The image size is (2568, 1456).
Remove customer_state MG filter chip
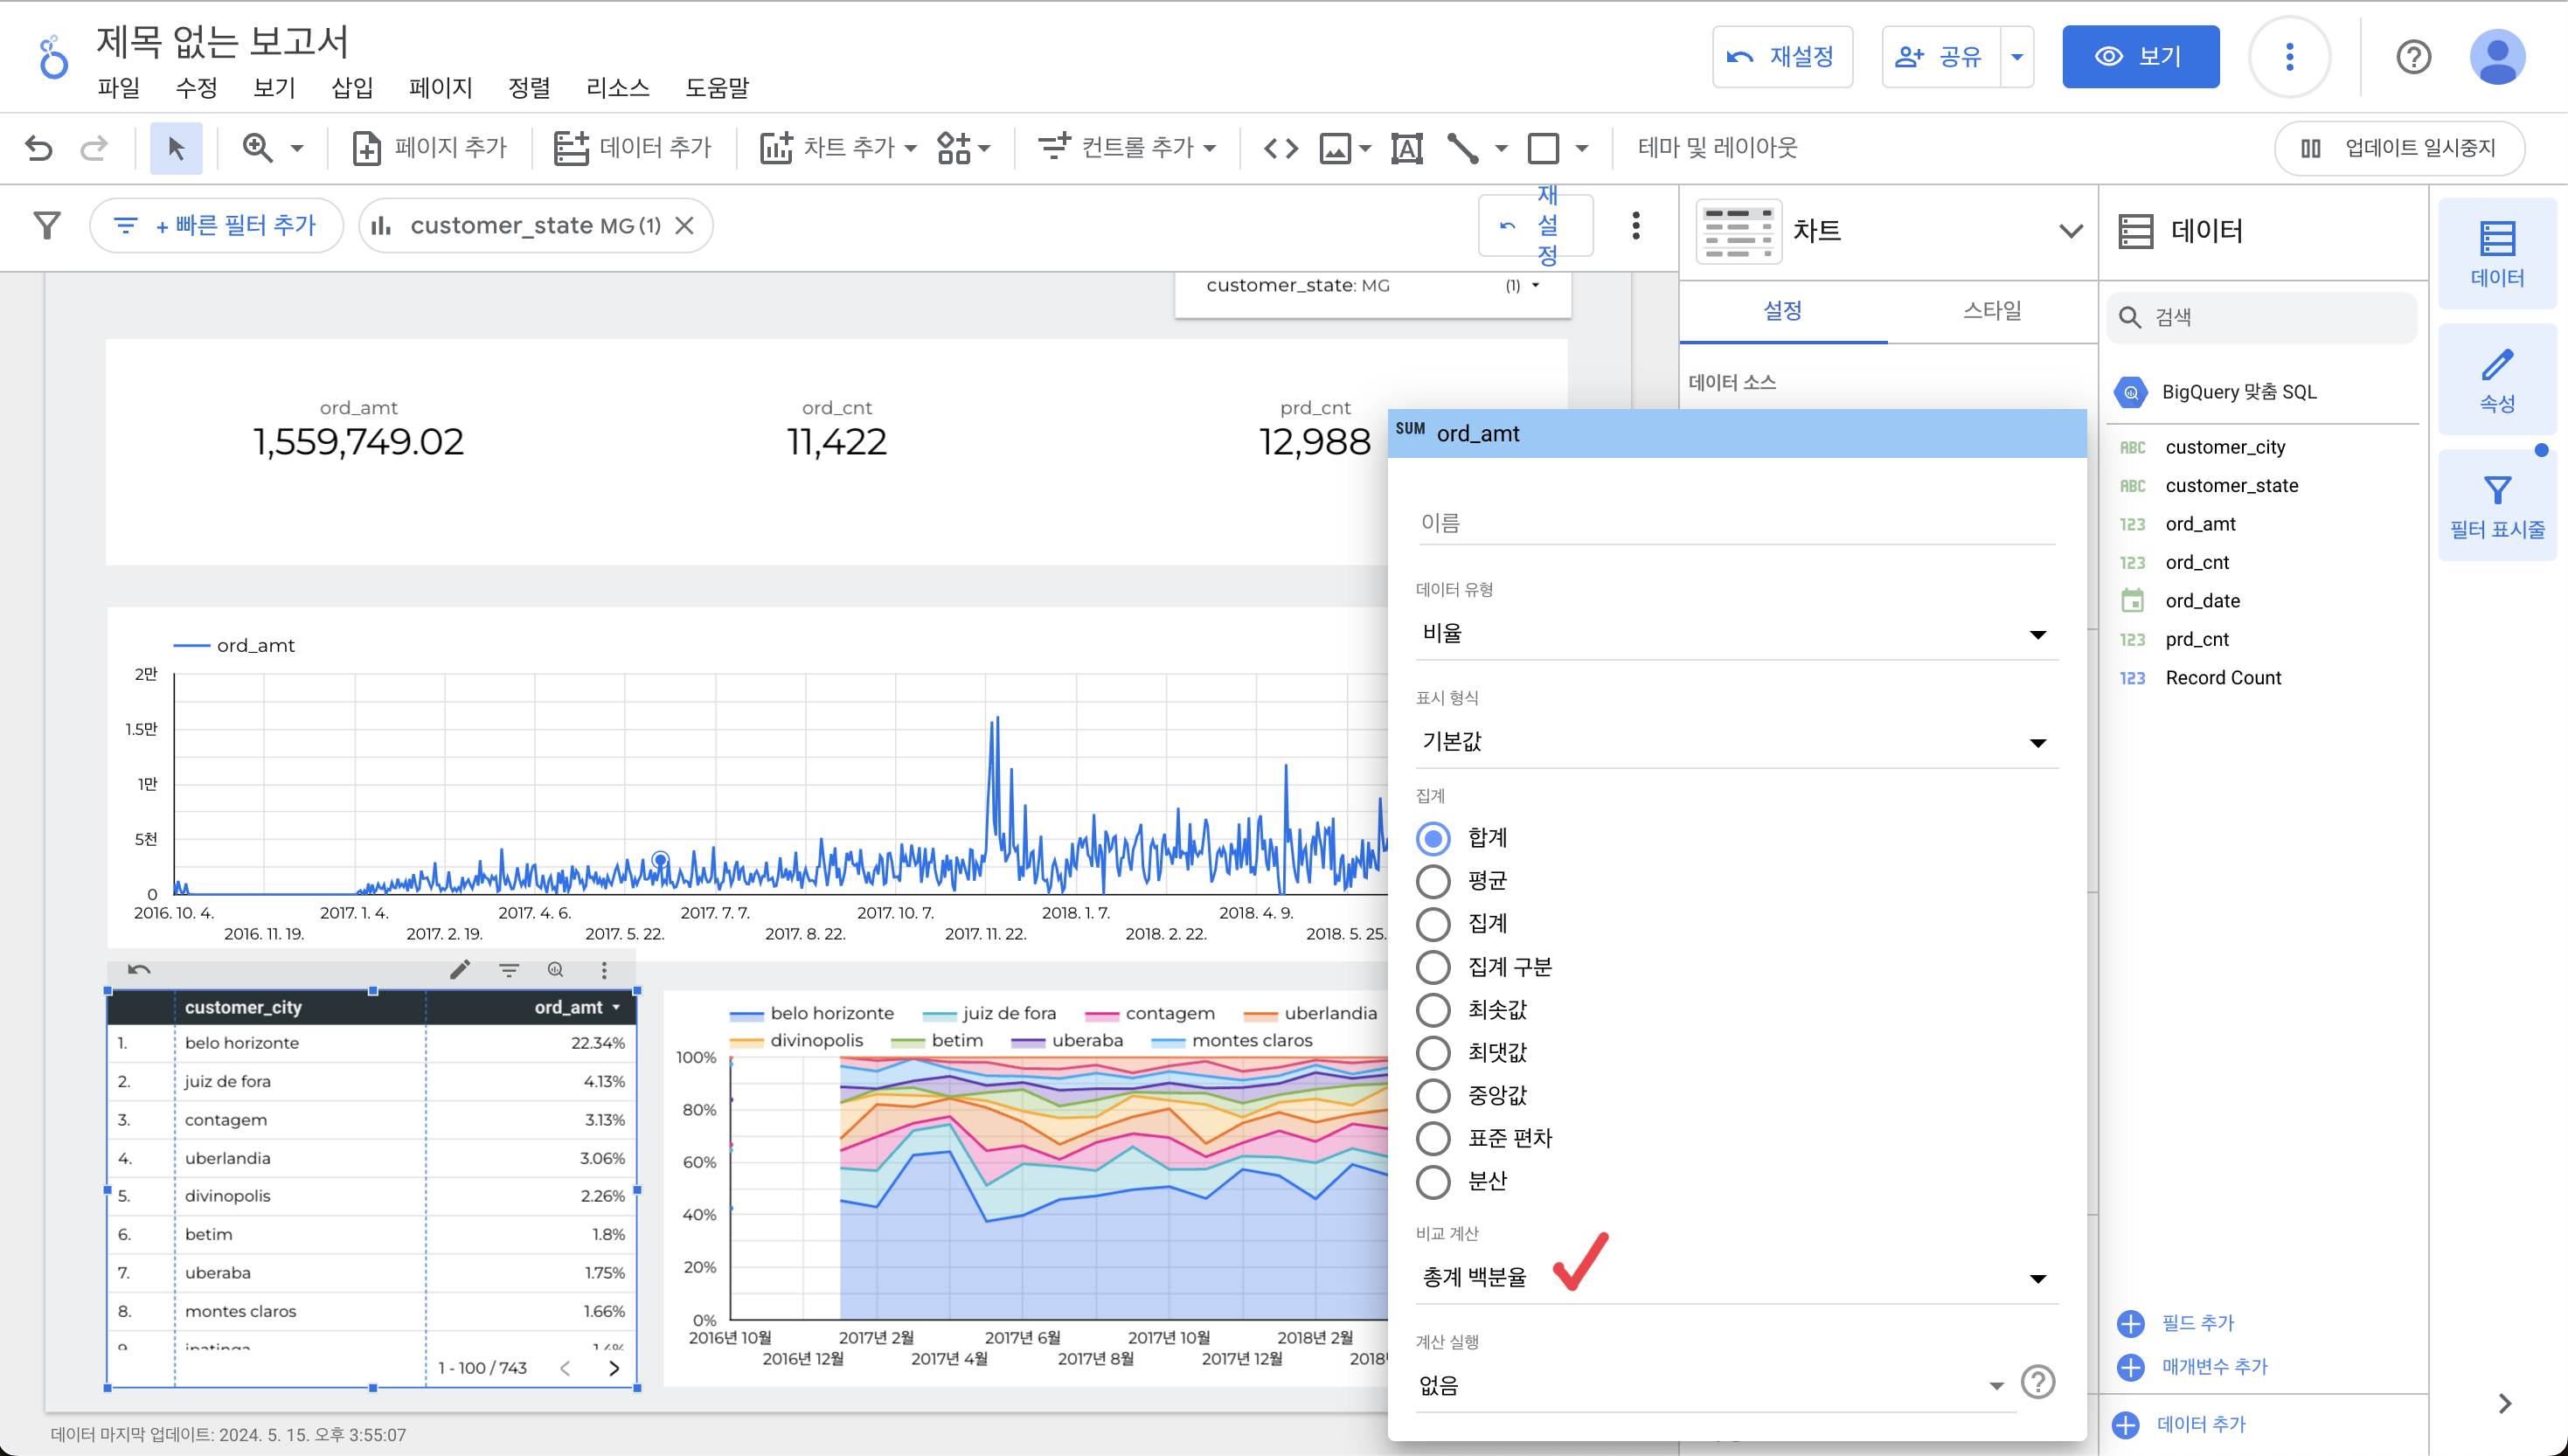point(685,226)
